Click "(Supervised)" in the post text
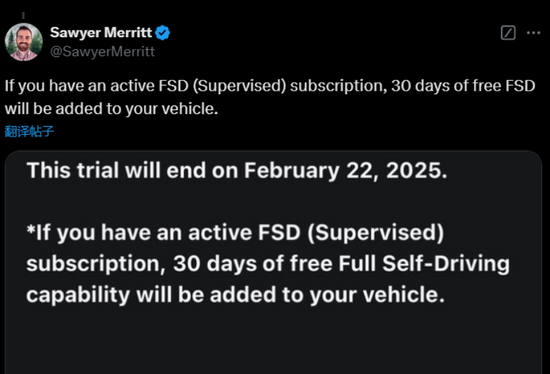Screen dimensions: 550x374 point(239,86)
